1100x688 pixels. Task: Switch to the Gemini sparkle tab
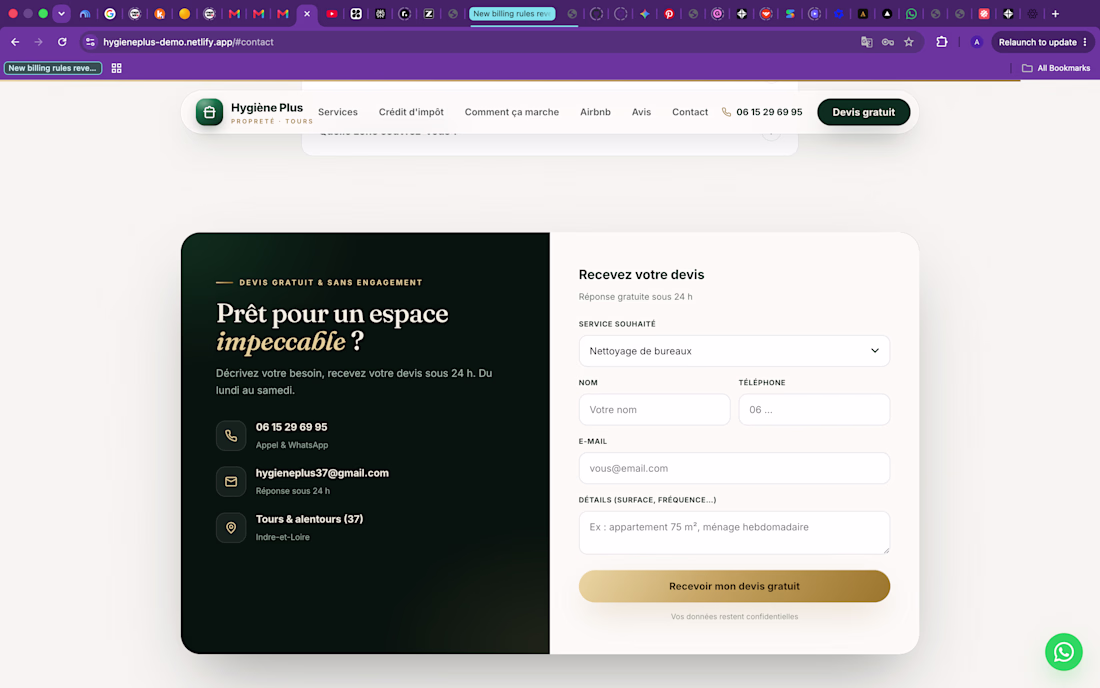click(645, 13)
